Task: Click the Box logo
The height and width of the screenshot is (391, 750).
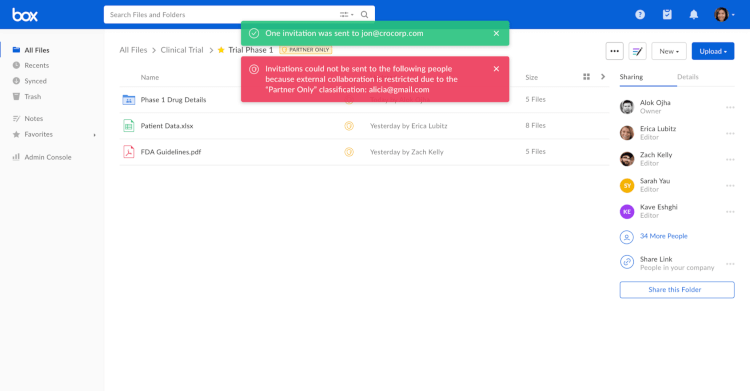Action: pos(25,15)
